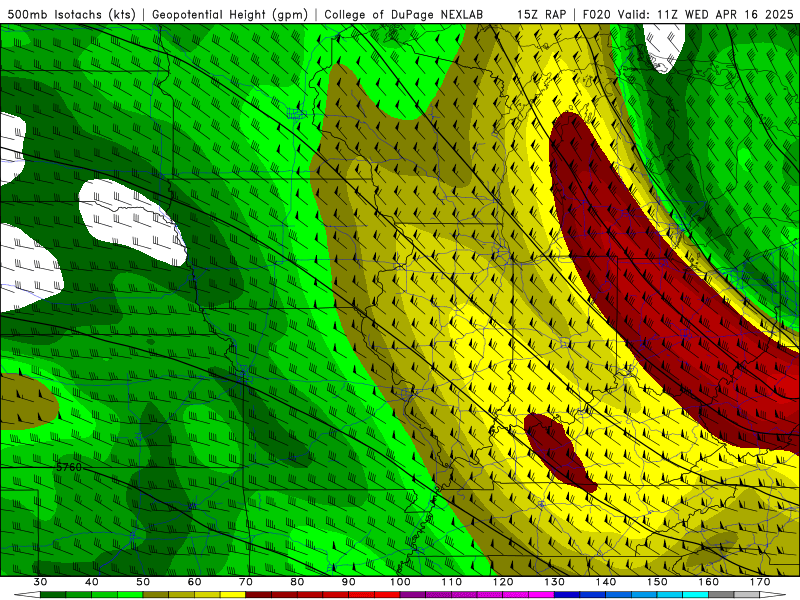
Task: Click the gray 160-165 kt legend swatch
Action: [721, 595]
